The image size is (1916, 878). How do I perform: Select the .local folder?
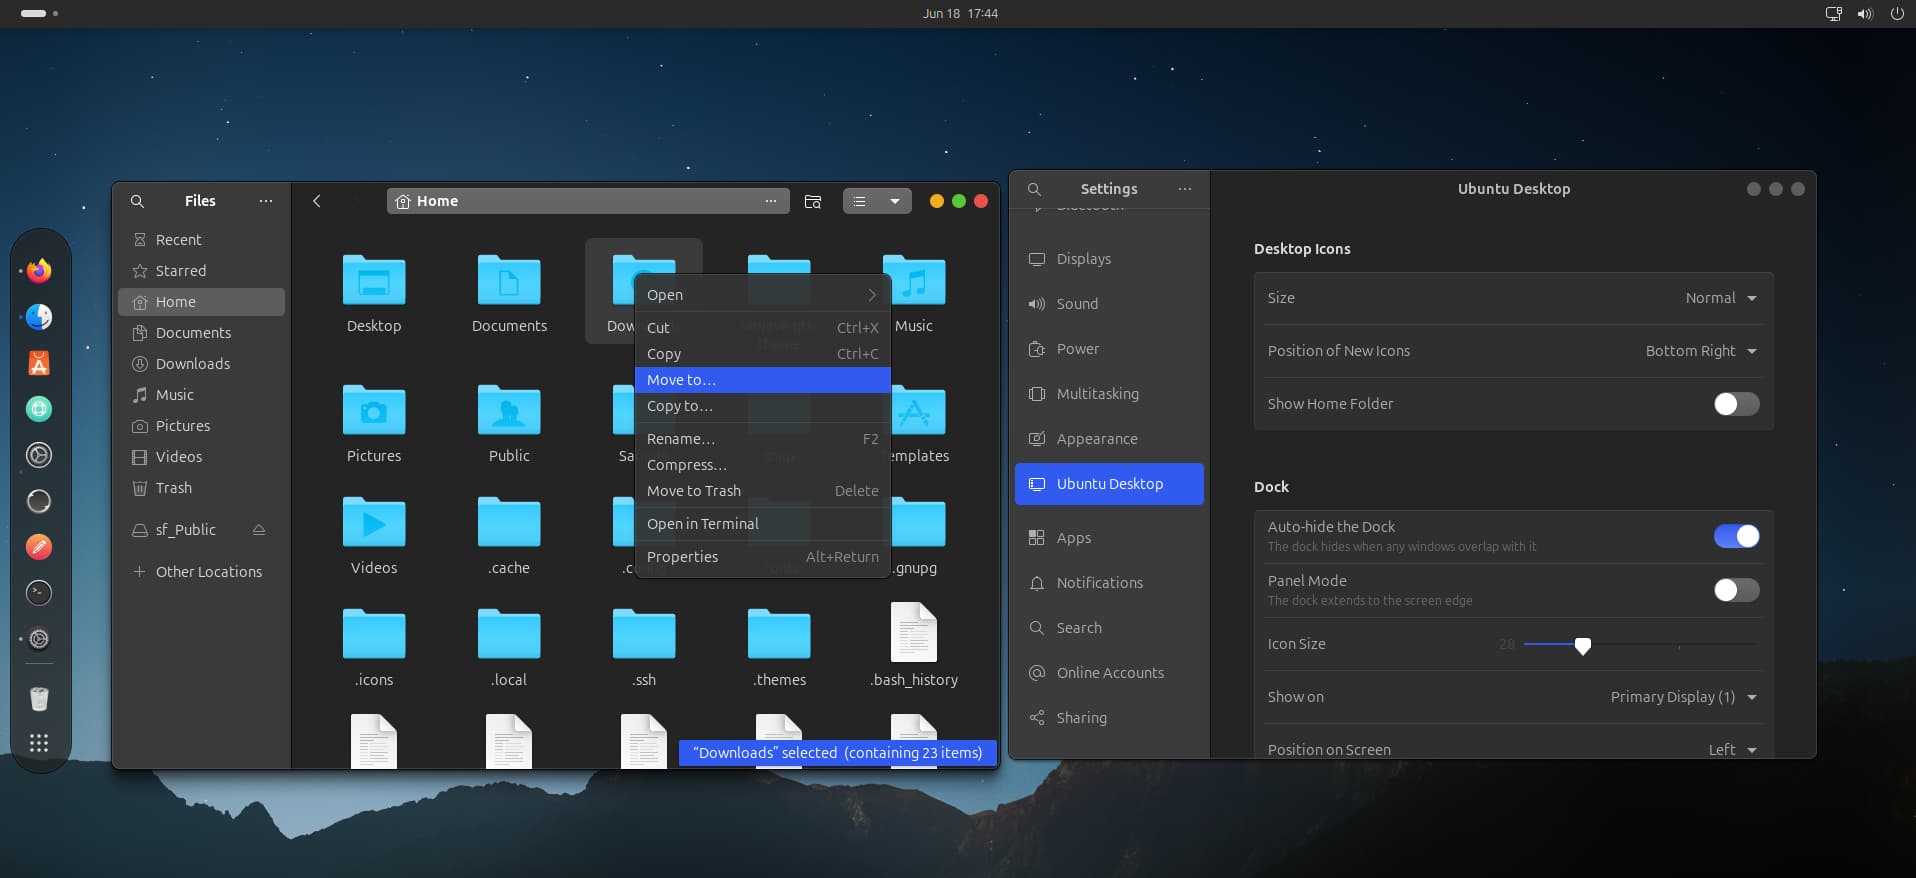(509, 648)
